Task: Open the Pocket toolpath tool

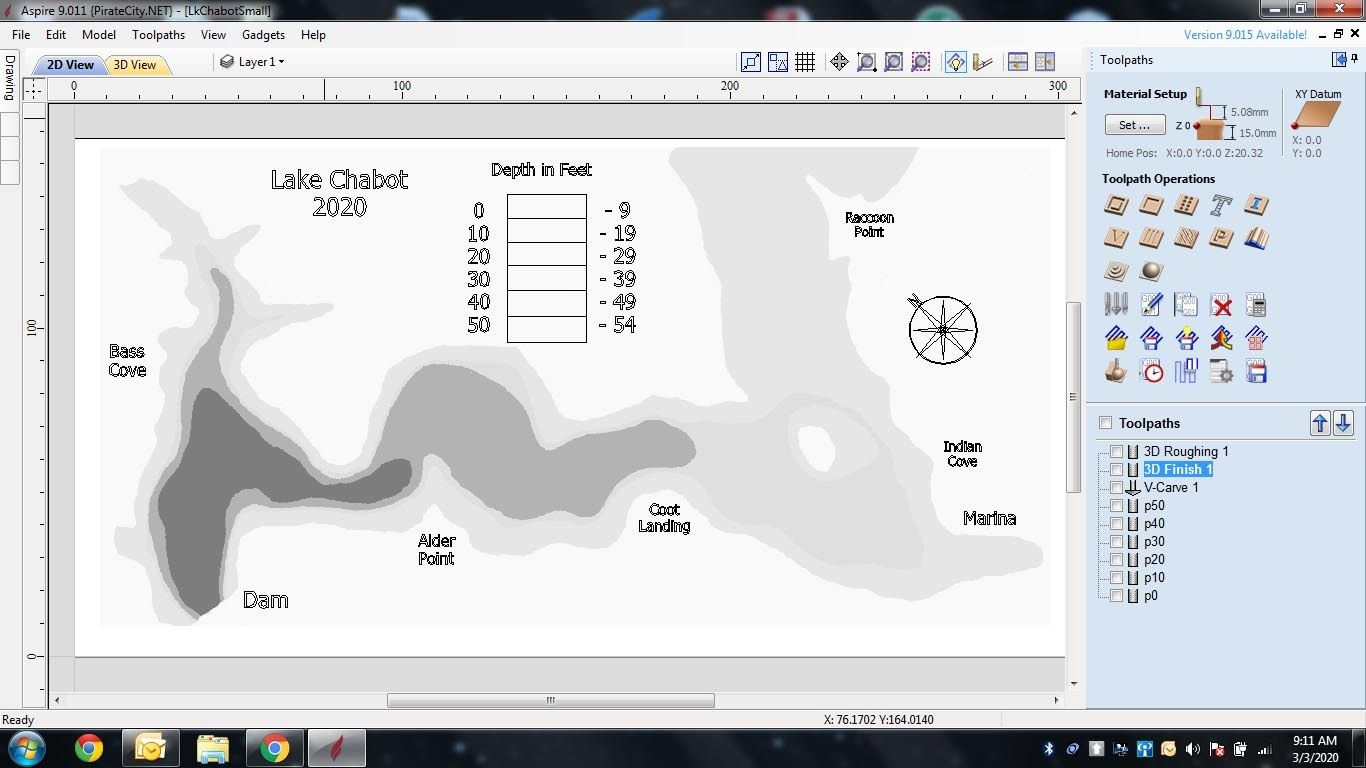Action: coord(1151,205)
